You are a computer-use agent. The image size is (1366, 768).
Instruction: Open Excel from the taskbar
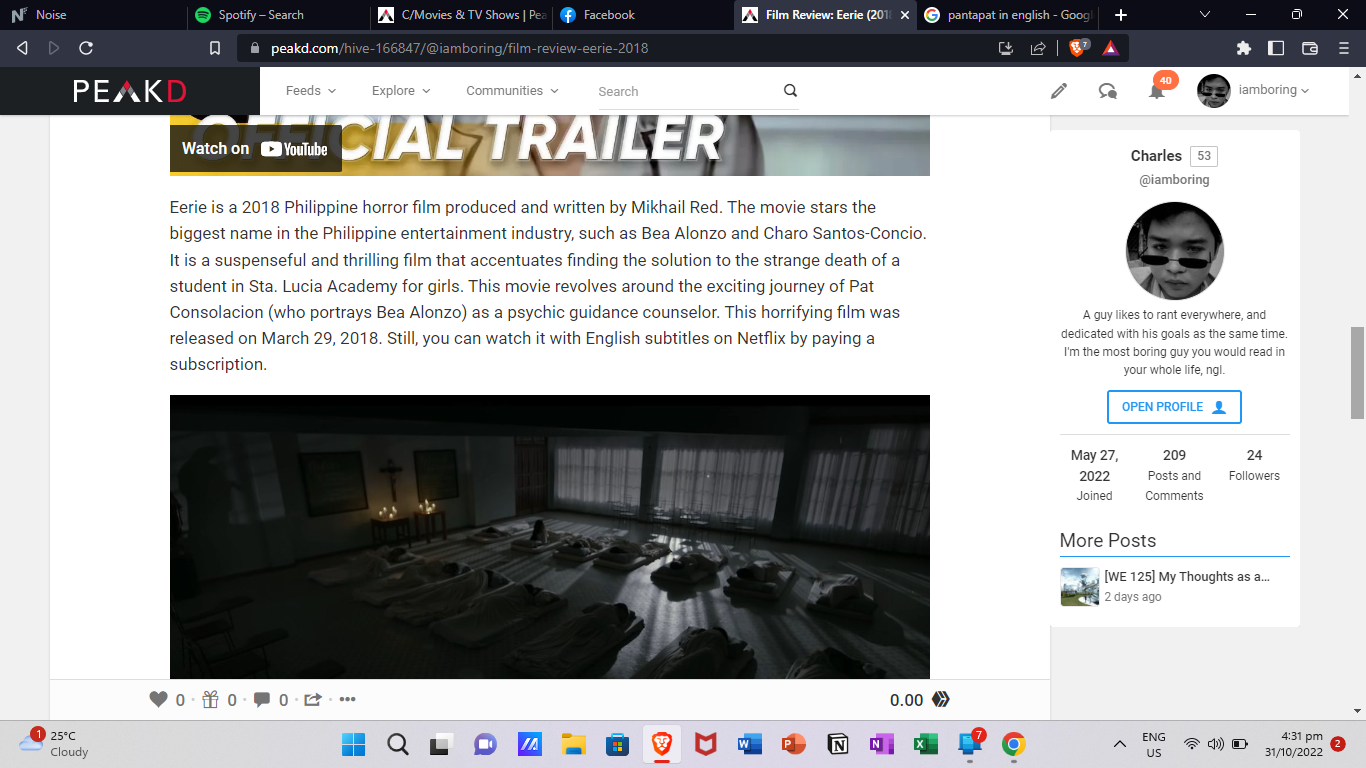coord(925,744)
